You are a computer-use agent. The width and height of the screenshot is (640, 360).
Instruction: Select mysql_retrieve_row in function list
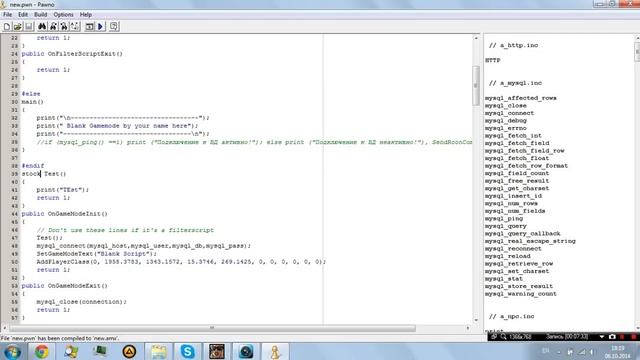[x=519, y=264]
